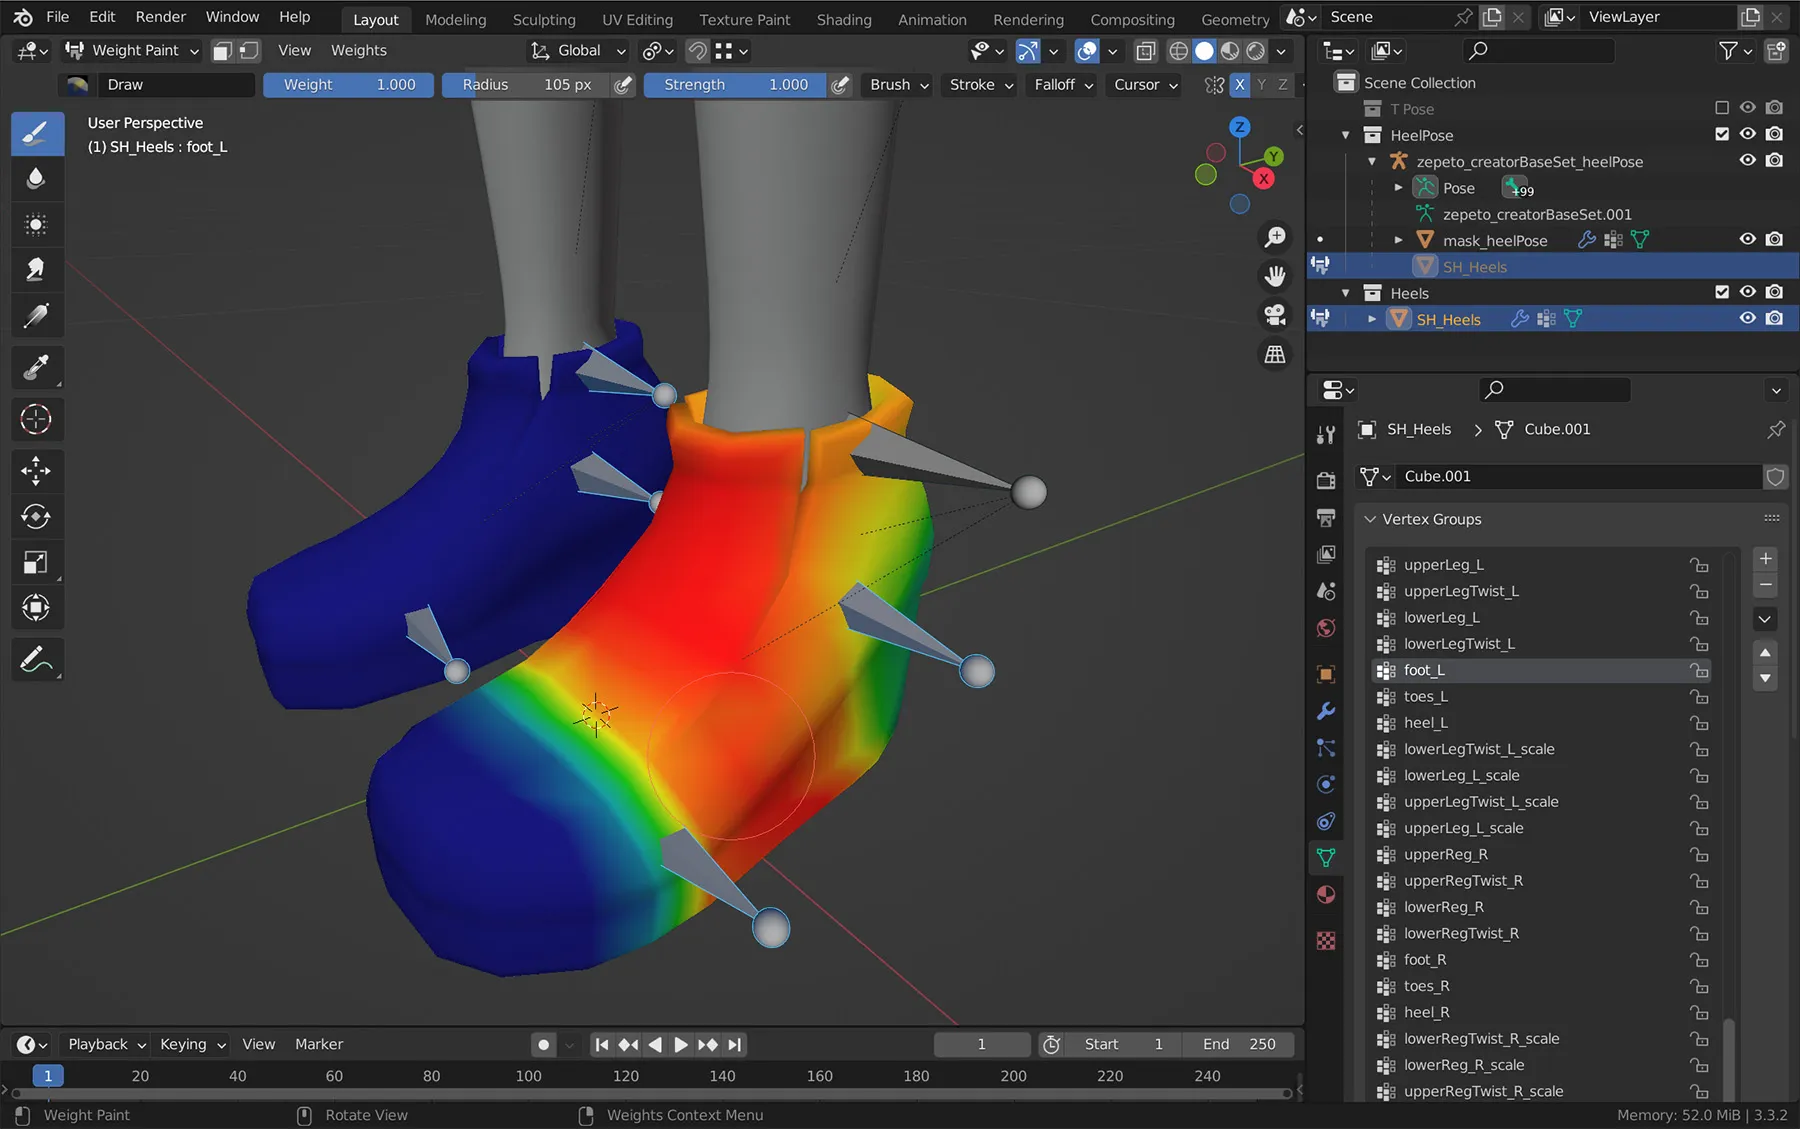Open the Material properties tab
Viewport: 1800px width, 1129px height.
pos(1326,894)
